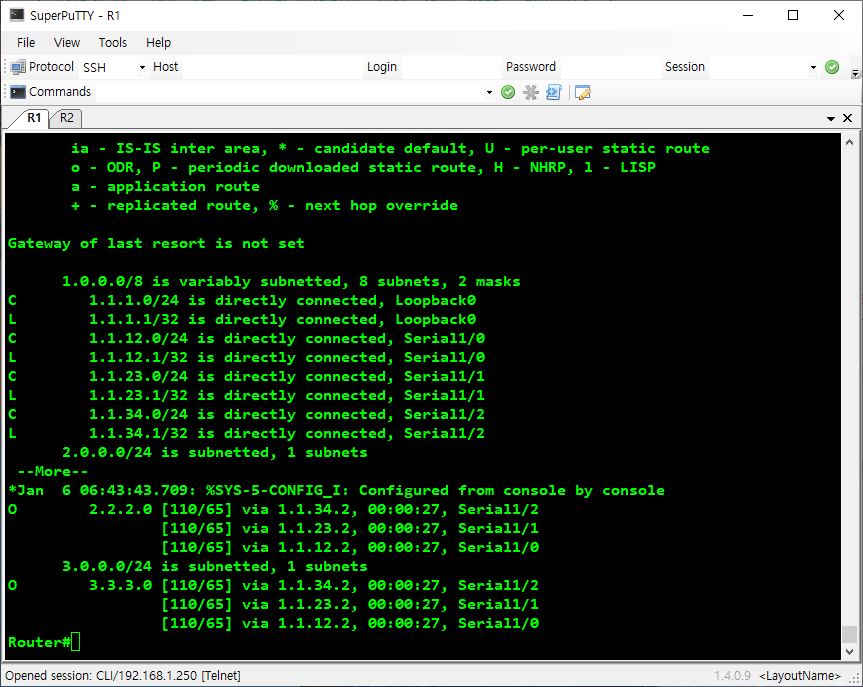The image size is (863, 687).
Task: Click the %SYS-5-CONFIG_I log message
Action: tap(336, 490)
